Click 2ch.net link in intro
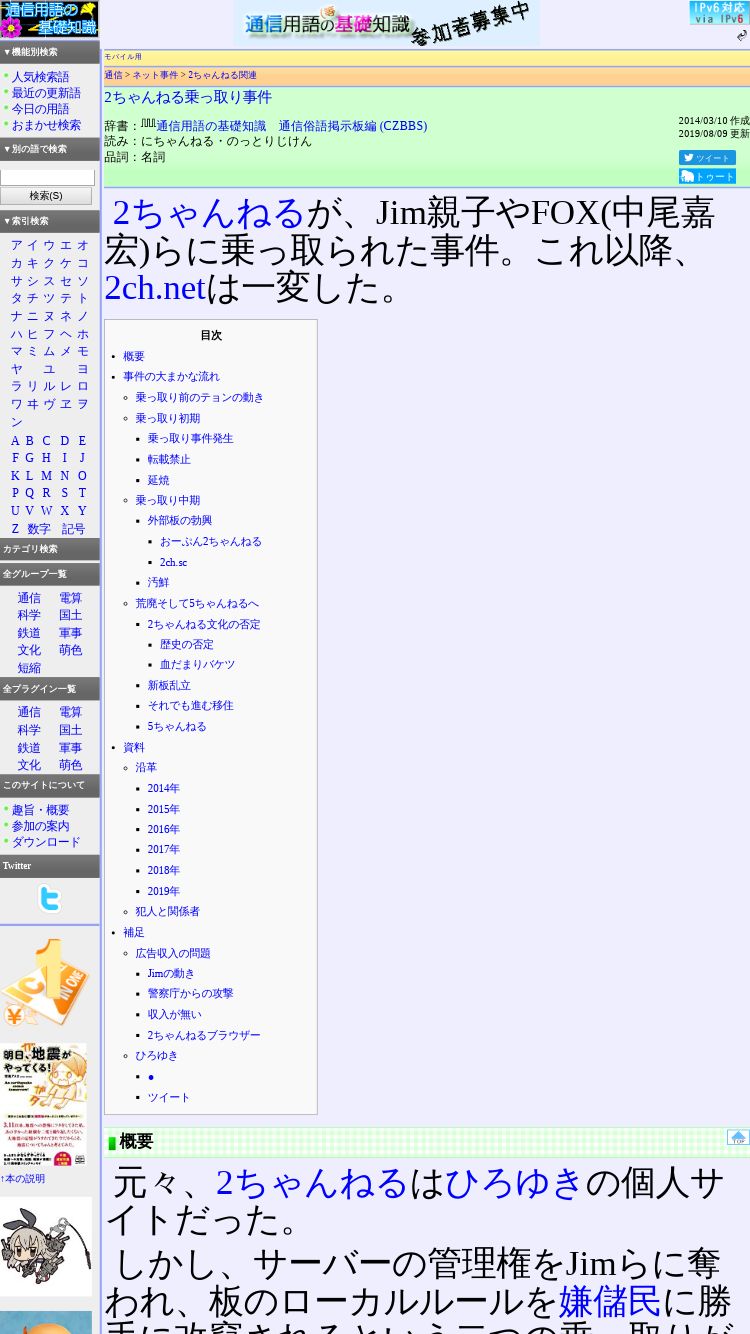Viewport: 750px width, 1334px height. pos(155,287)
